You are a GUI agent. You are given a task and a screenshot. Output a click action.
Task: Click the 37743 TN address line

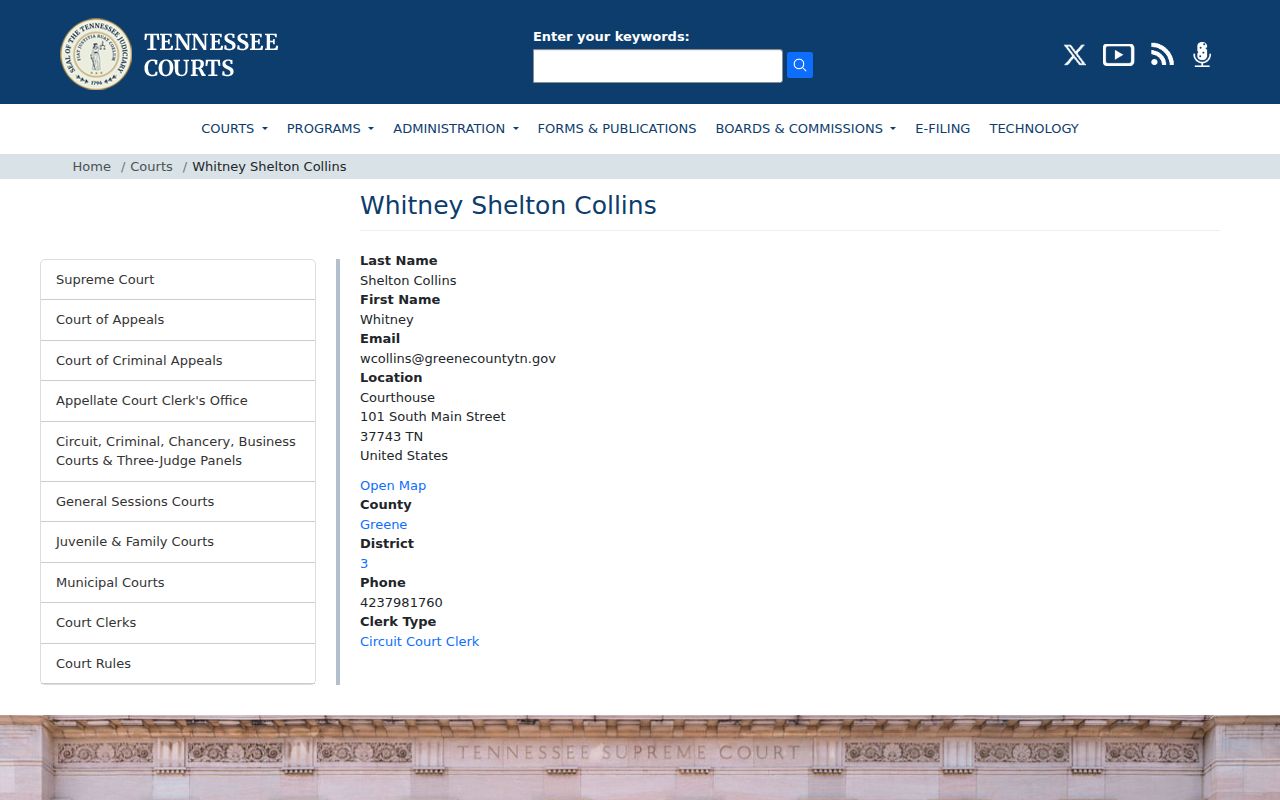tap(391, 436)
